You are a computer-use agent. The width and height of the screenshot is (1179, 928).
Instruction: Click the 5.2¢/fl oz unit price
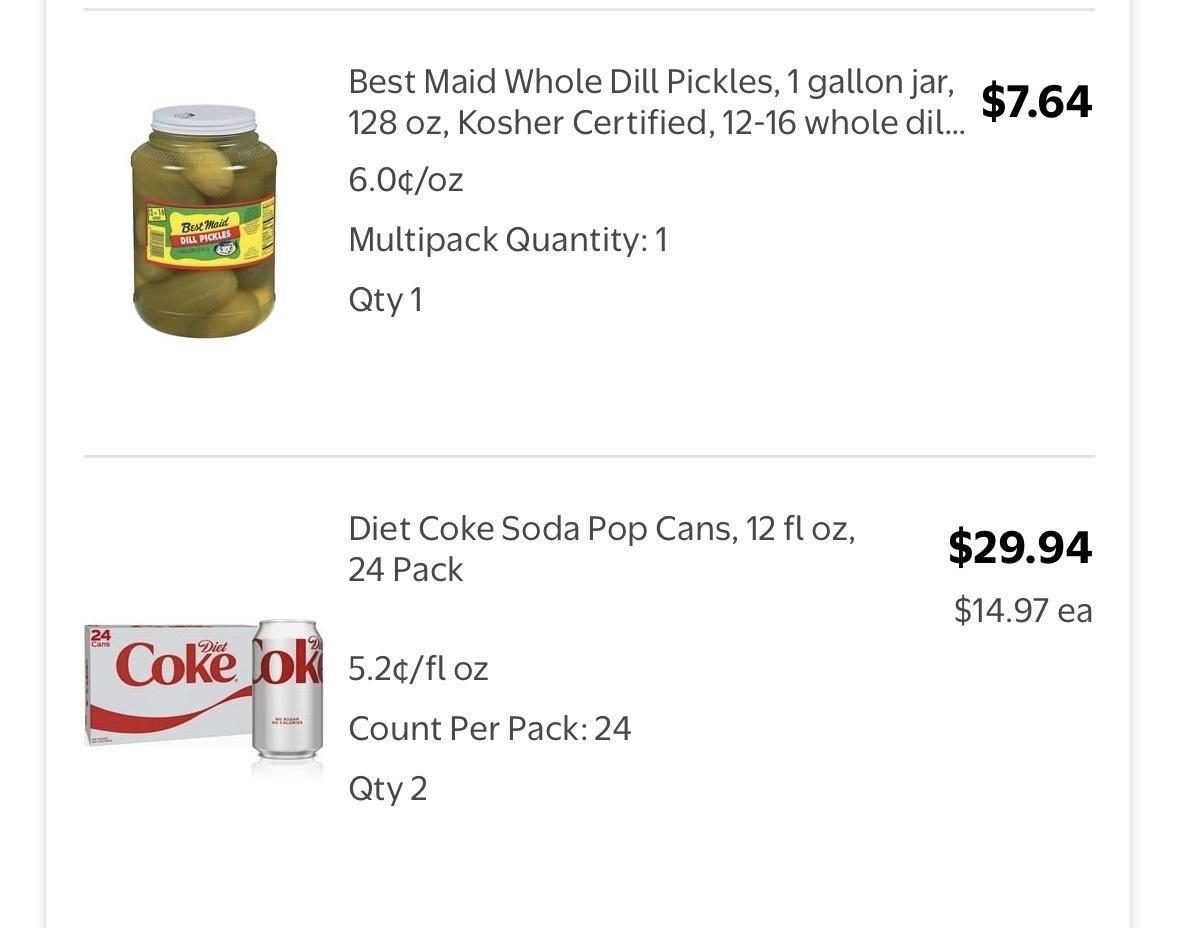coord(418,668)
